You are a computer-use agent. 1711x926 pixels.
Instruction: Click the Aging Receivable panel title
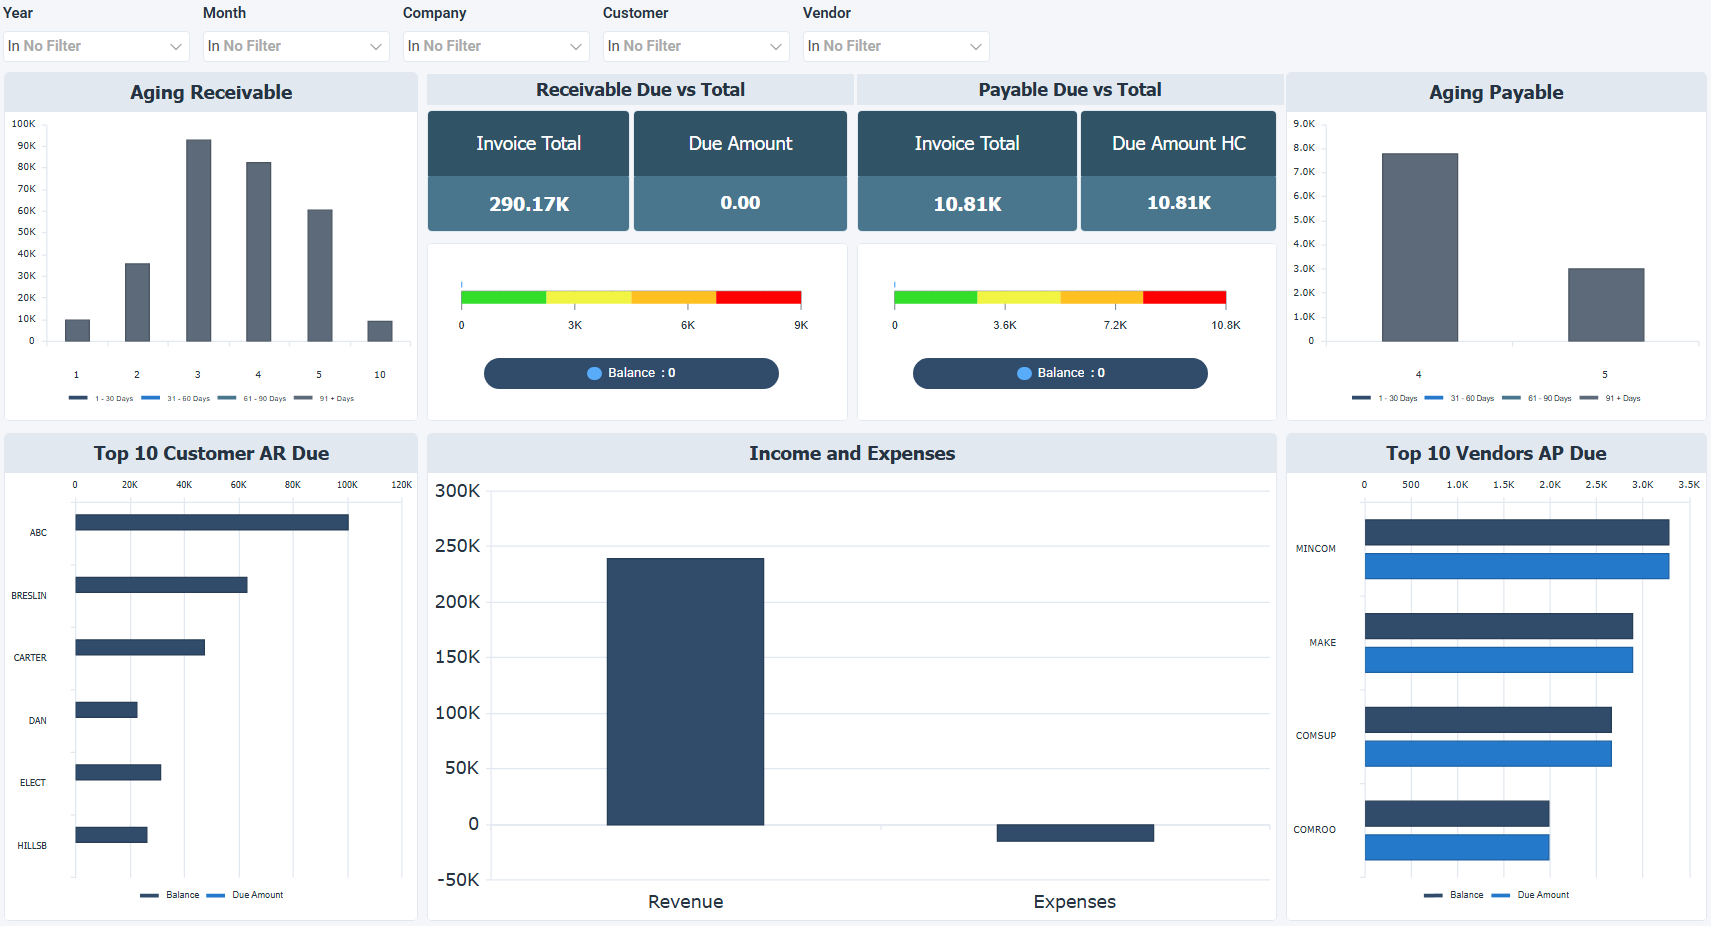click(211, 92)
